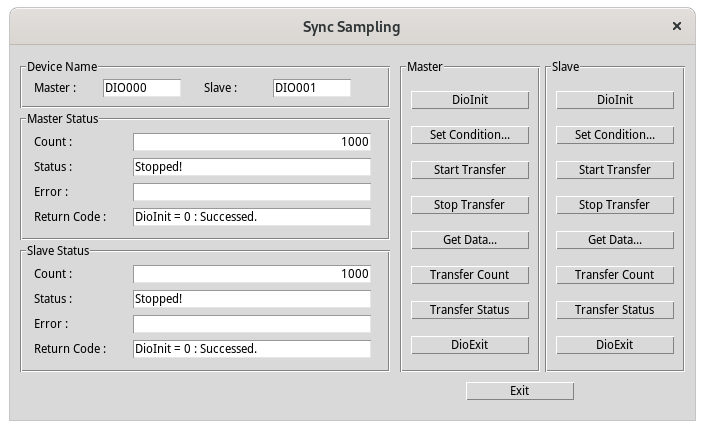Click Slave Get Data button
The height and width of the screenshot is (430, 705).
(614, 240)
